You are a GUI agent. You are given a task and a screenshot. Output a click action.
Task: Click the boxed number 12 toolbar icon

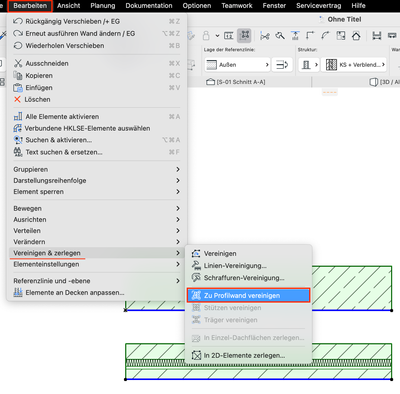tap(229, 36)
